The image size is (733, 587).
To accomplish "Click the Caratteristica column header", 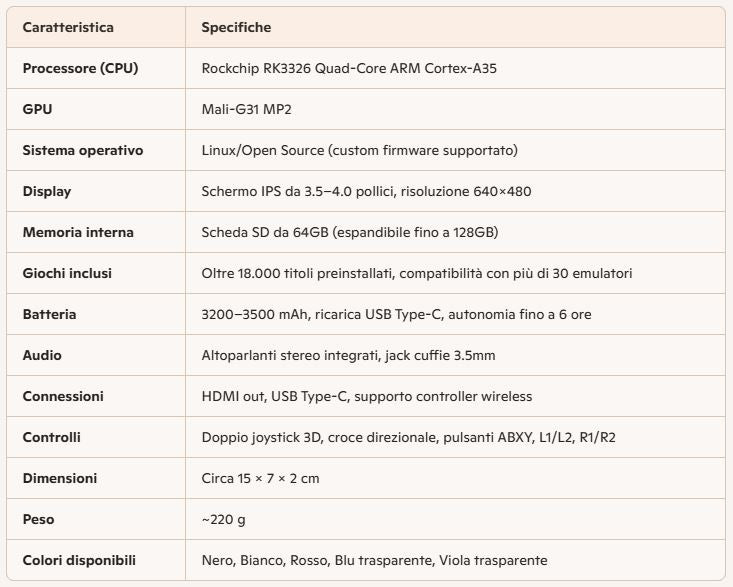I will [x=68, y=28].
